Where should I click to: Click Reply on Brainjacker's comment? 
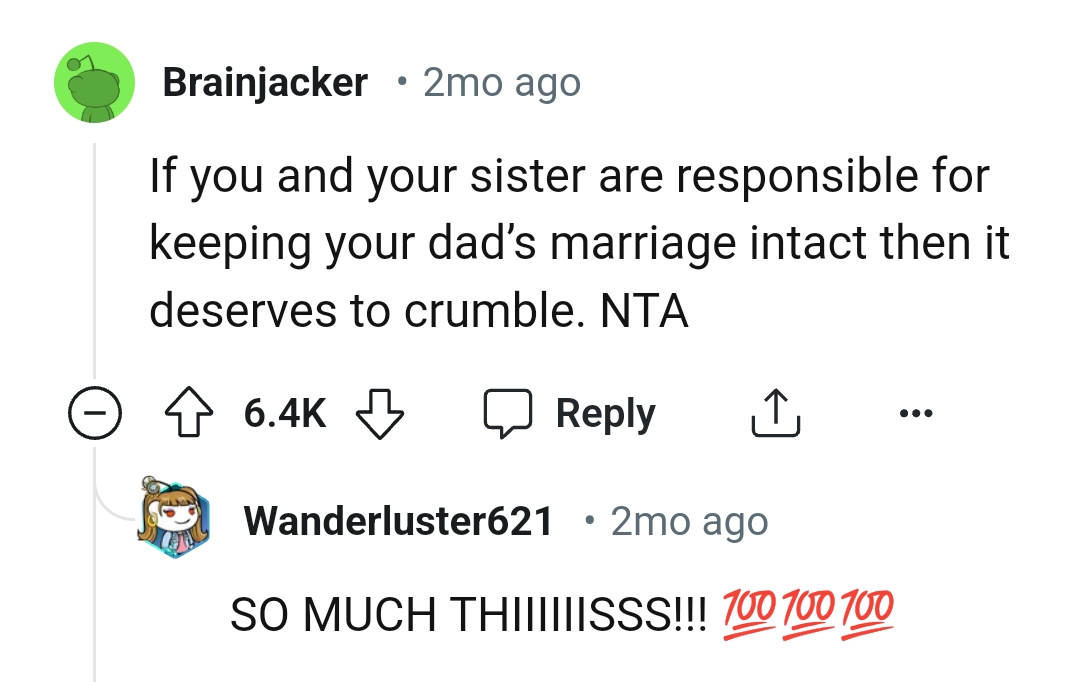point(604,411)
